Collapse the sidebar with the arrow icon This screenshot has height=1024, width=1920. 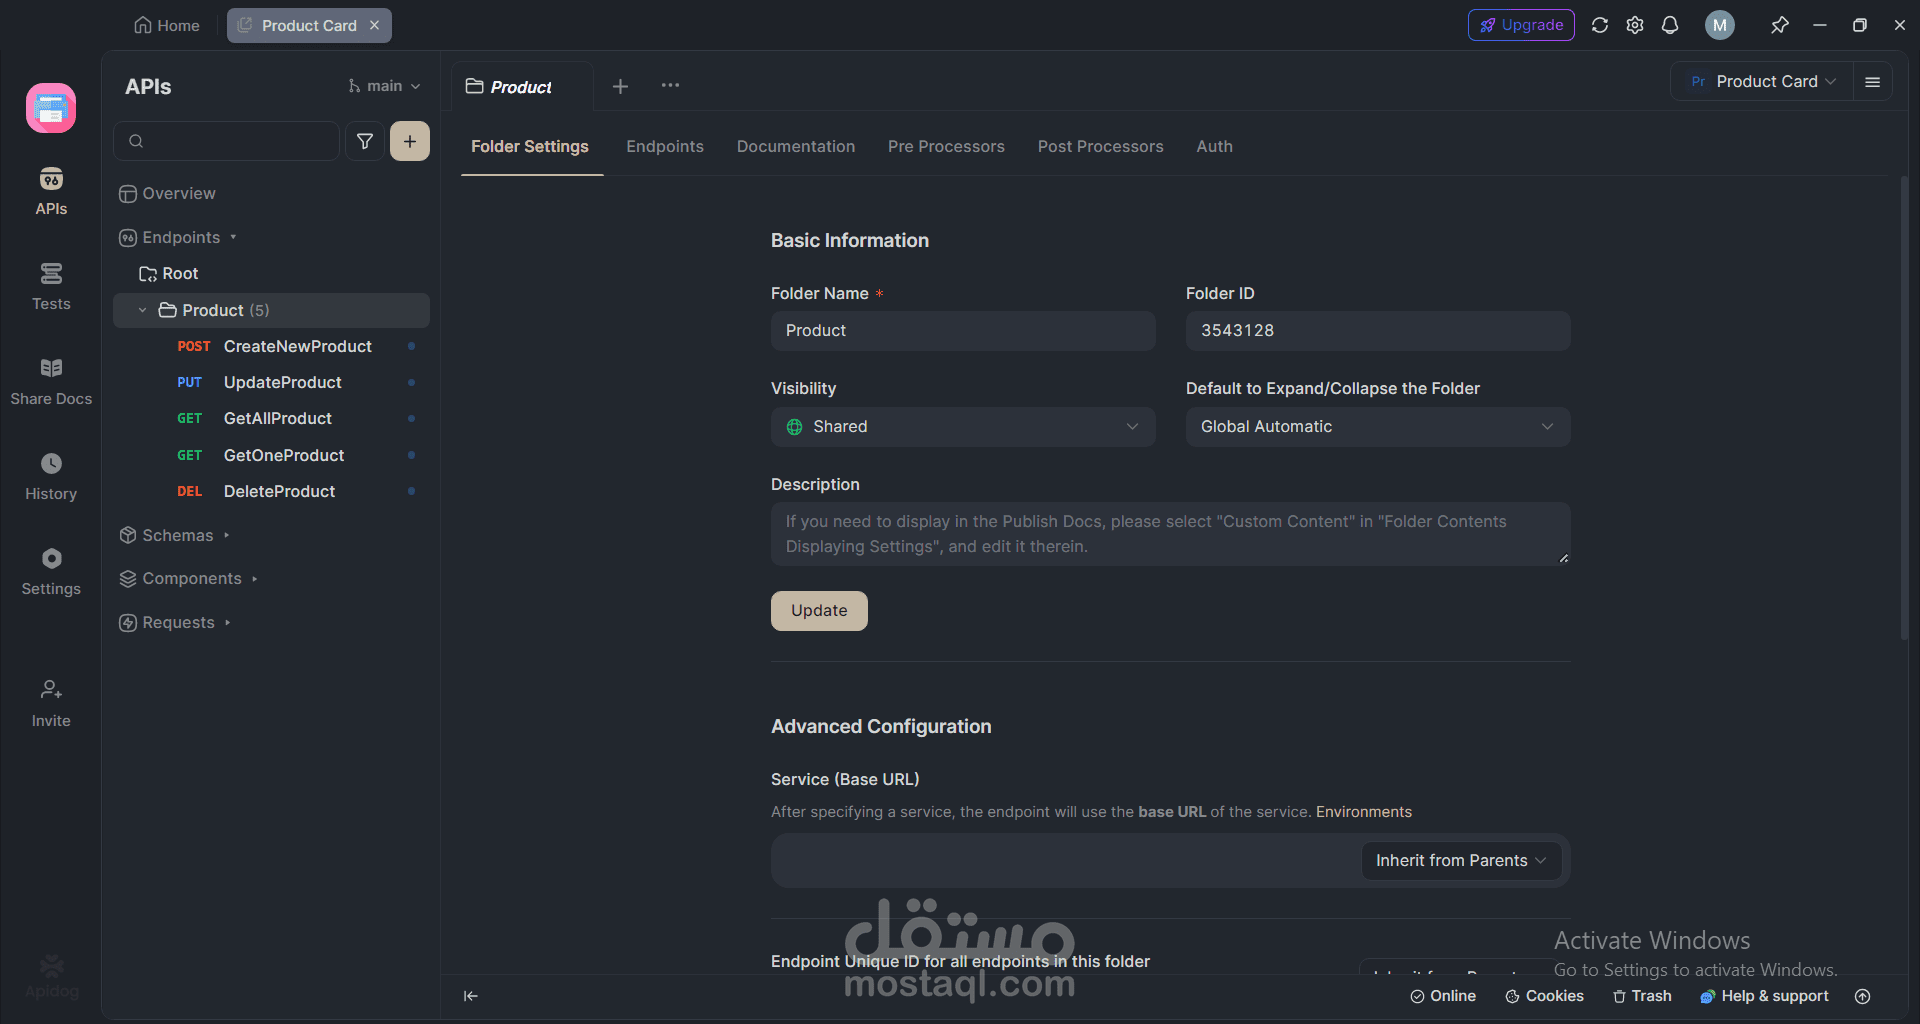click(x=471, y=996)
